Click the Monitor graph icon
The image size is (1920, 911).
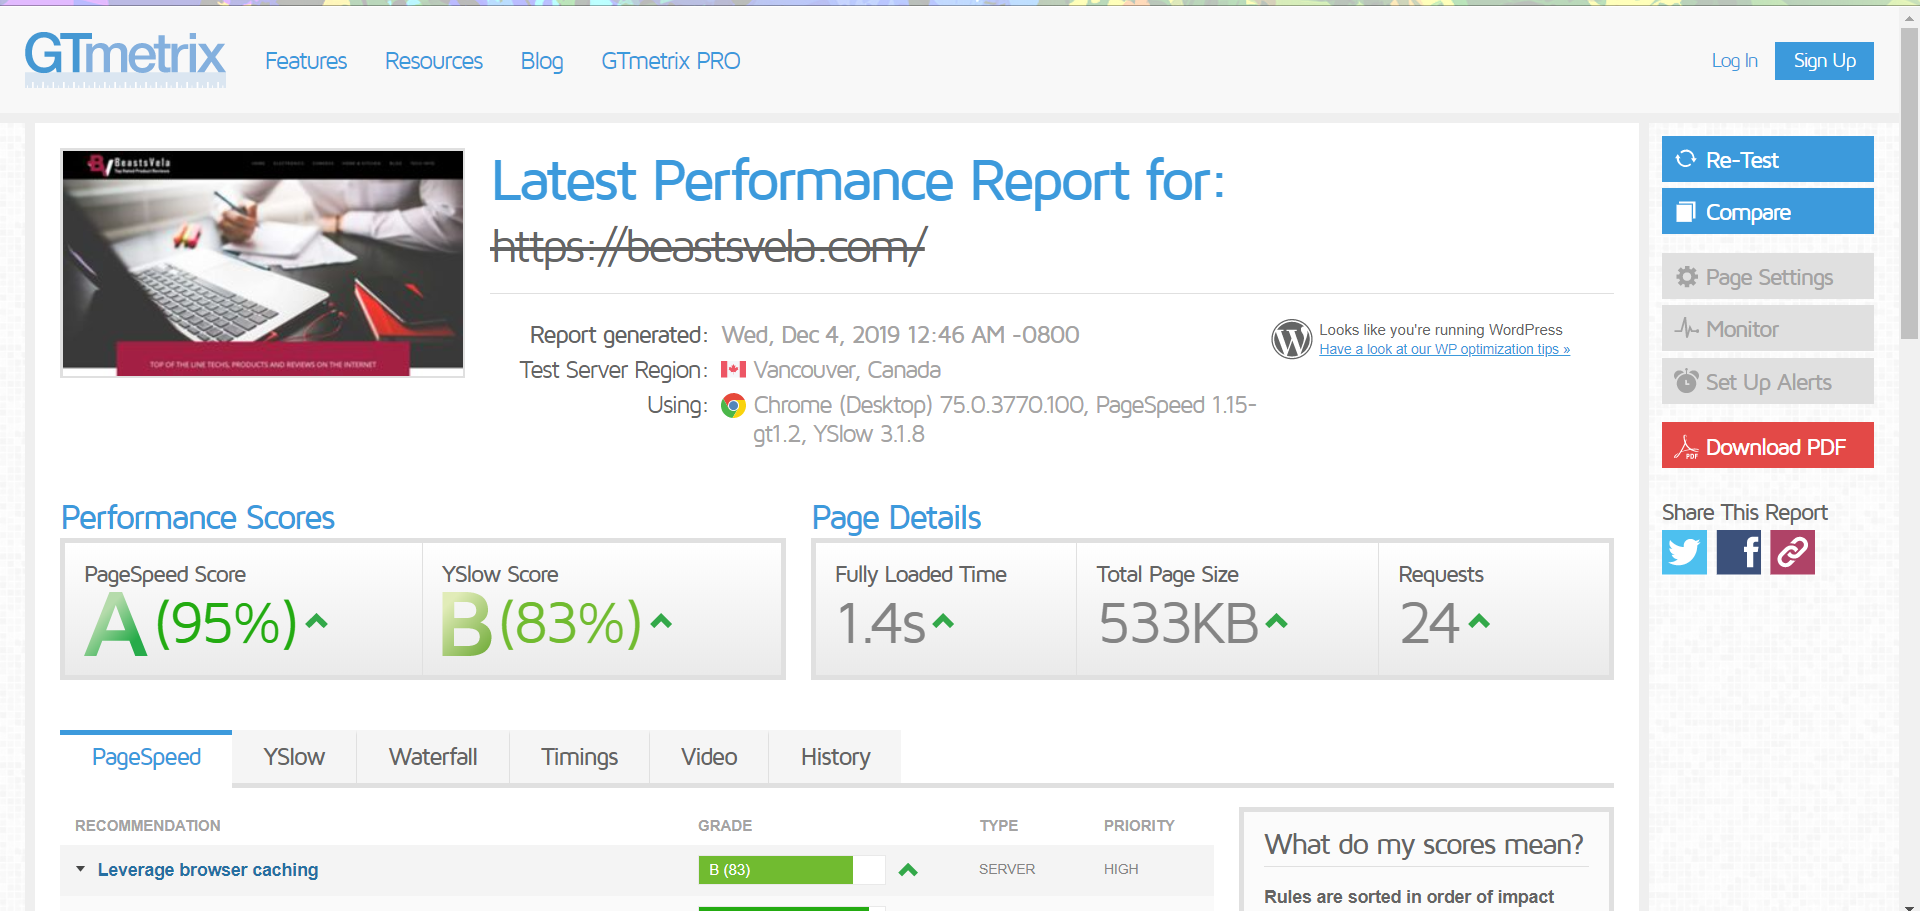(1688, 328)
